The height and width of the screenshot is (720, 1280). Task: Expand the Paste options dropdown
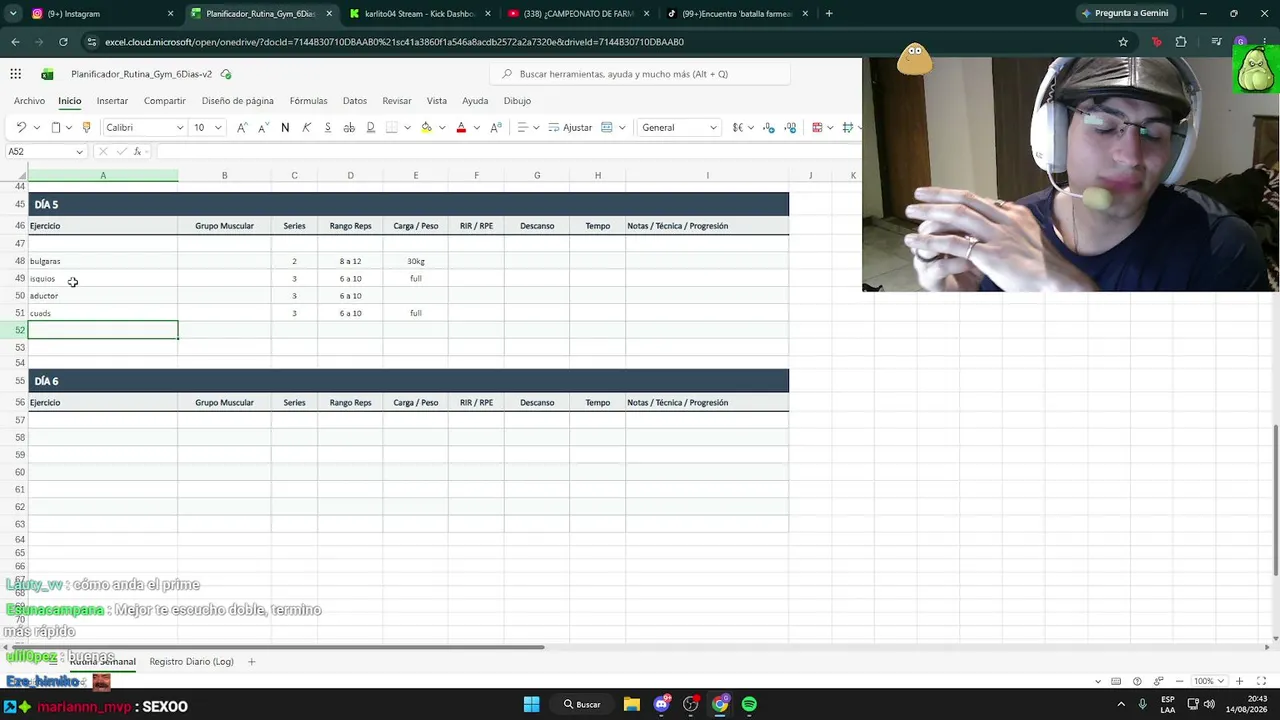(68, 128)
